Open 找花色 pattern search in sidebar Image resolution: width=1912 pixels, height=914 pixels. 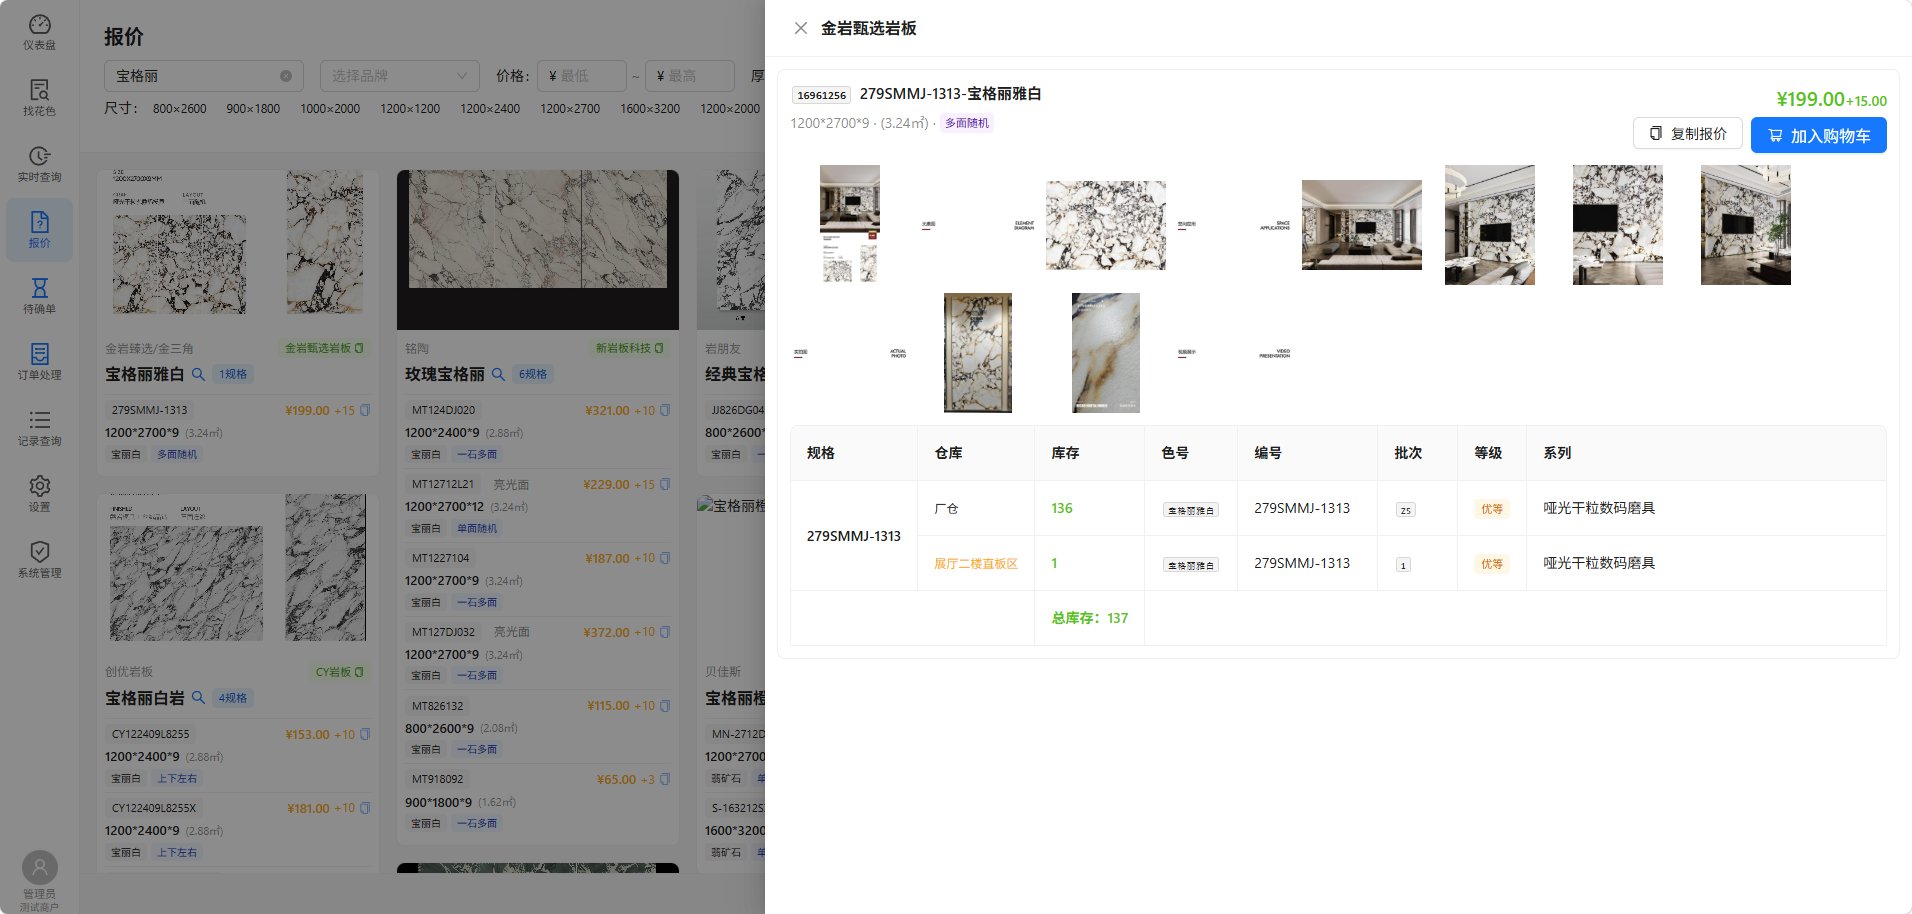(x=39, y=98)
